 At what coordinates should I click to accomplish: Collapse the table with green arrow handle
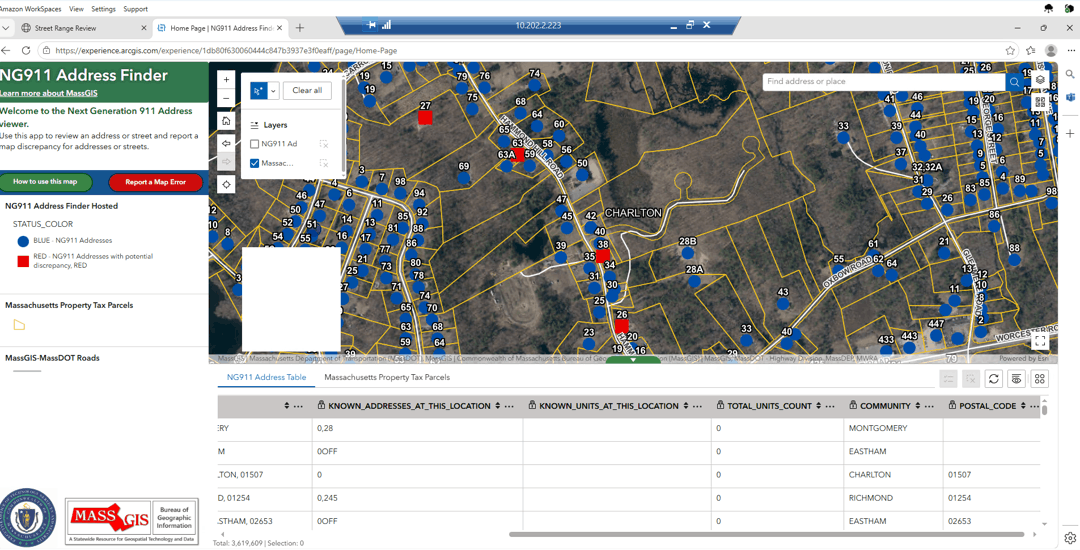click(633, 359)
